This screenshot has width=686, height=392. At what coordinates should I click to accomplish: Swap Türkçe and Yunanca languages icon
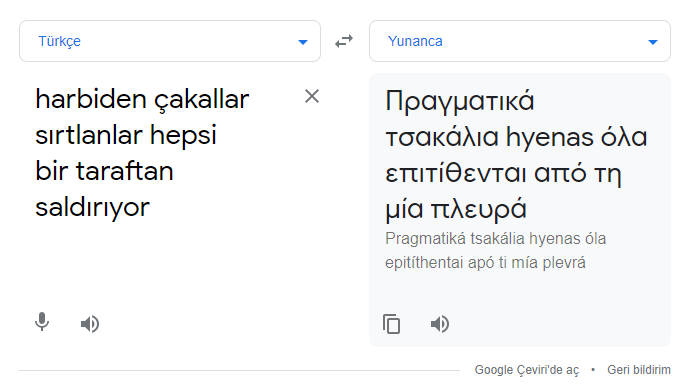pos(344,41)
